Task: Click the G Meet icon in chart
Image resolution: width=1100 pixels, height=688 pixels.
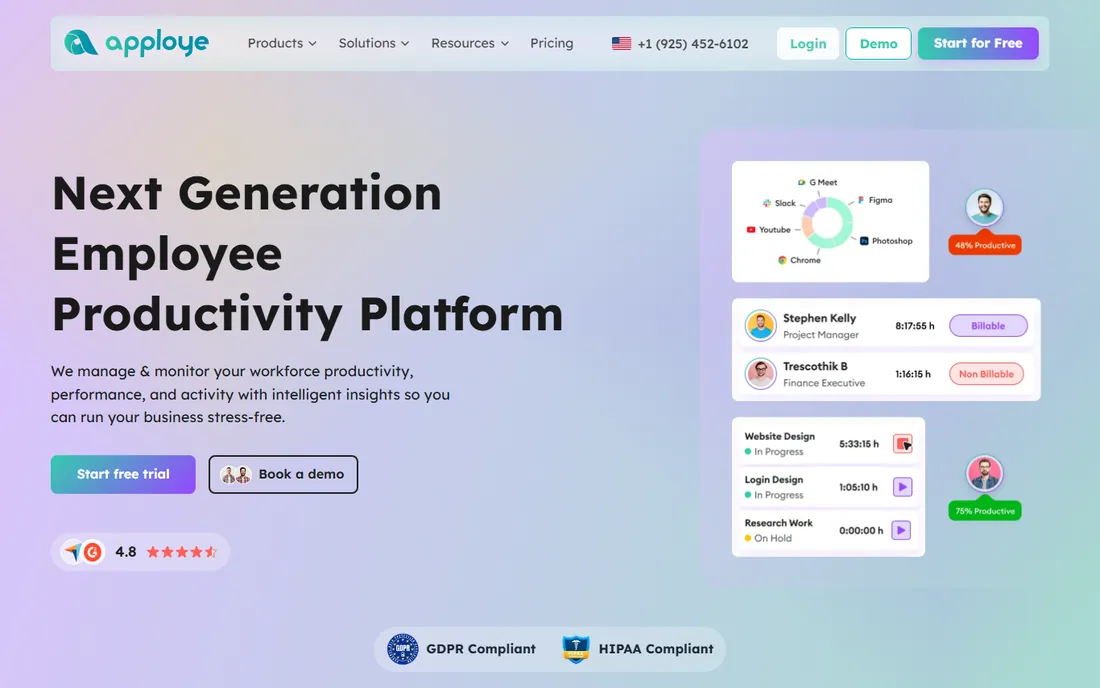Action: tap(801, 182)
